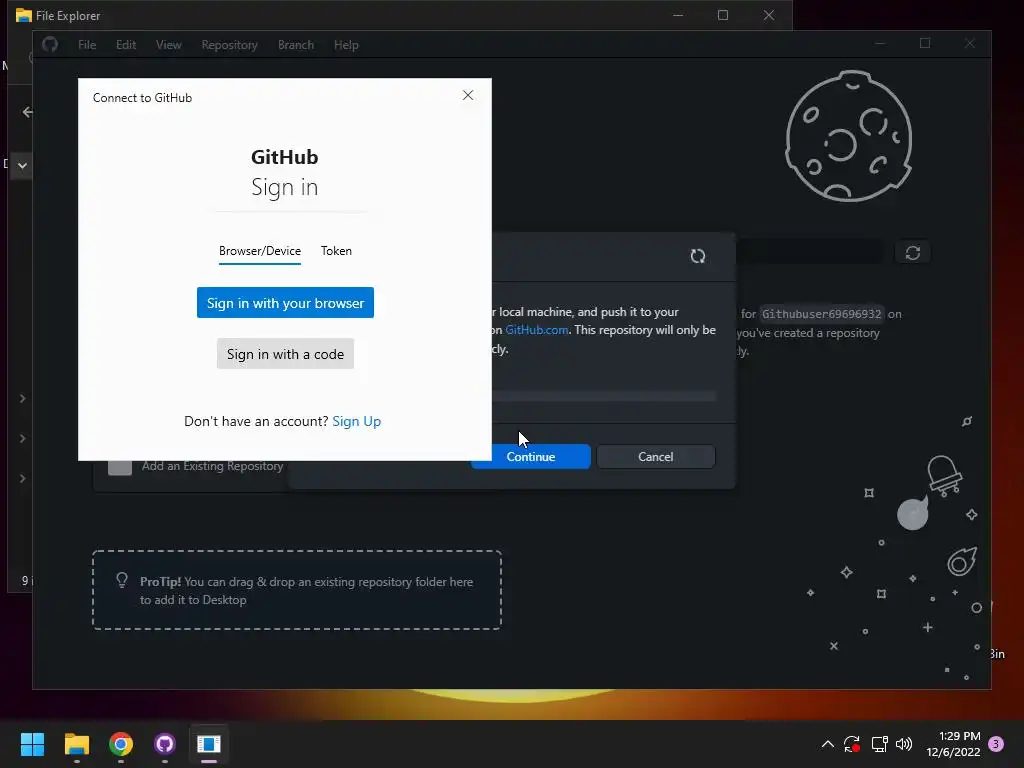1024x768 pixels.
Task: Show hidden system tray icons
Action: click(x=827, y=744)
